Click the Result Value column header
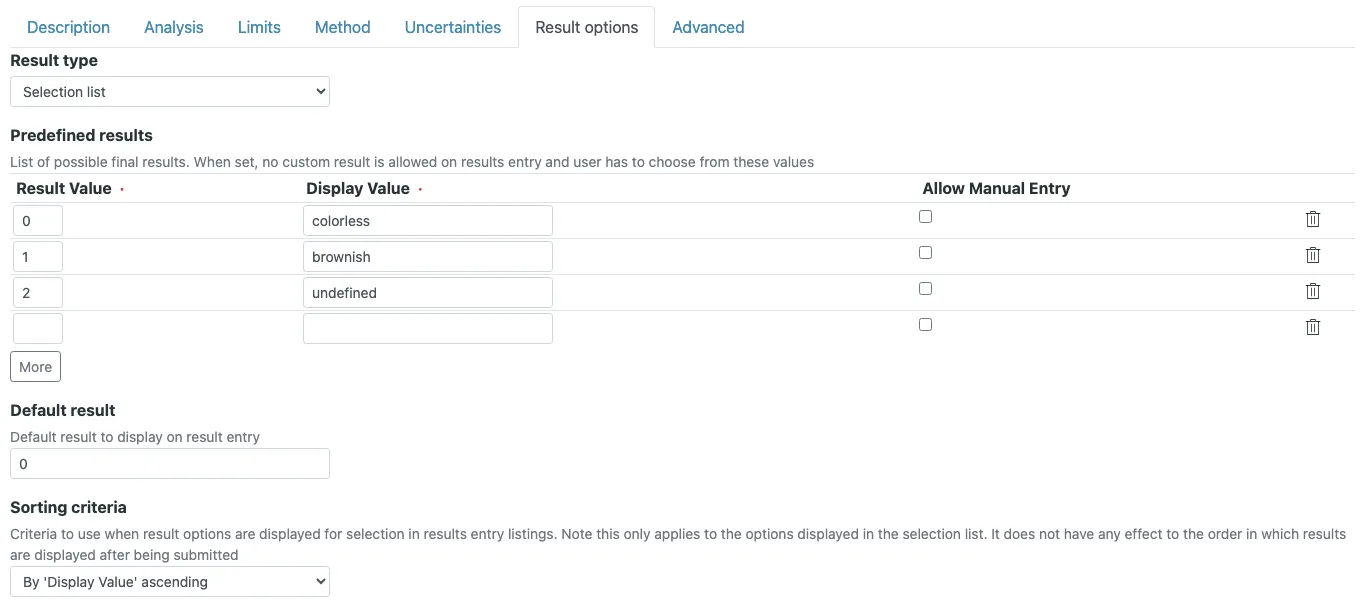Viewport: 1360px width, 605px height. tap(64, 188)
